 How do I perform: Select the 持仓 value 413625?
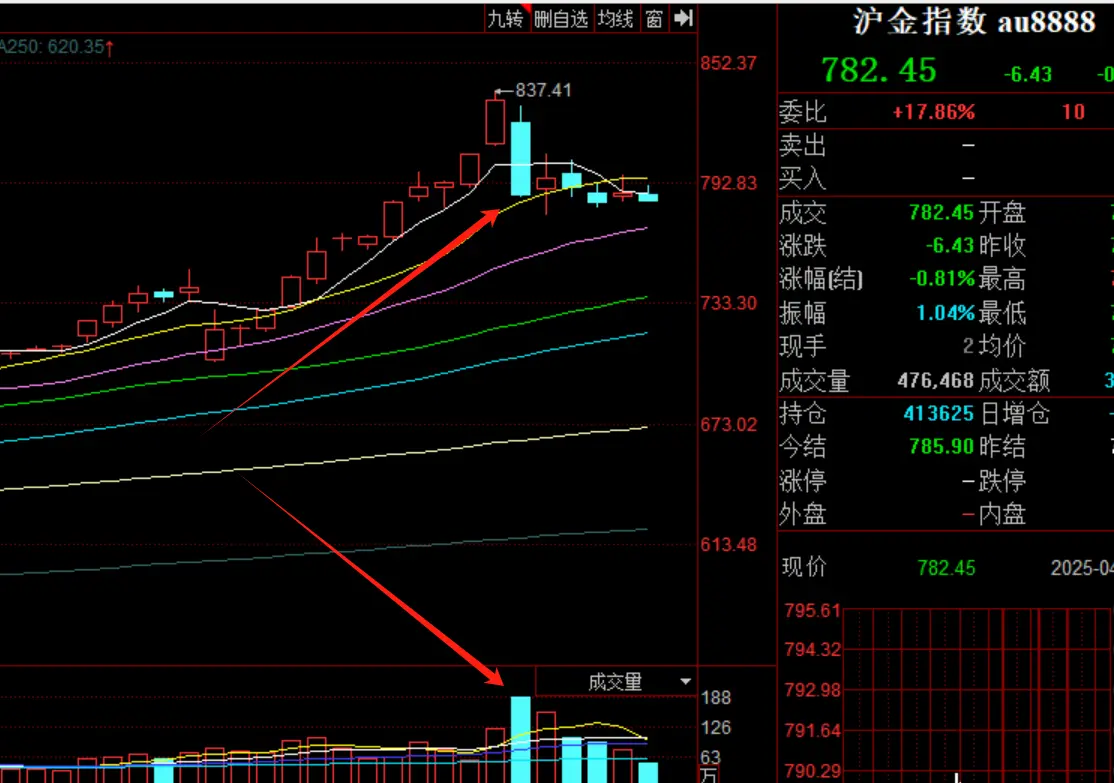point(938,413)
